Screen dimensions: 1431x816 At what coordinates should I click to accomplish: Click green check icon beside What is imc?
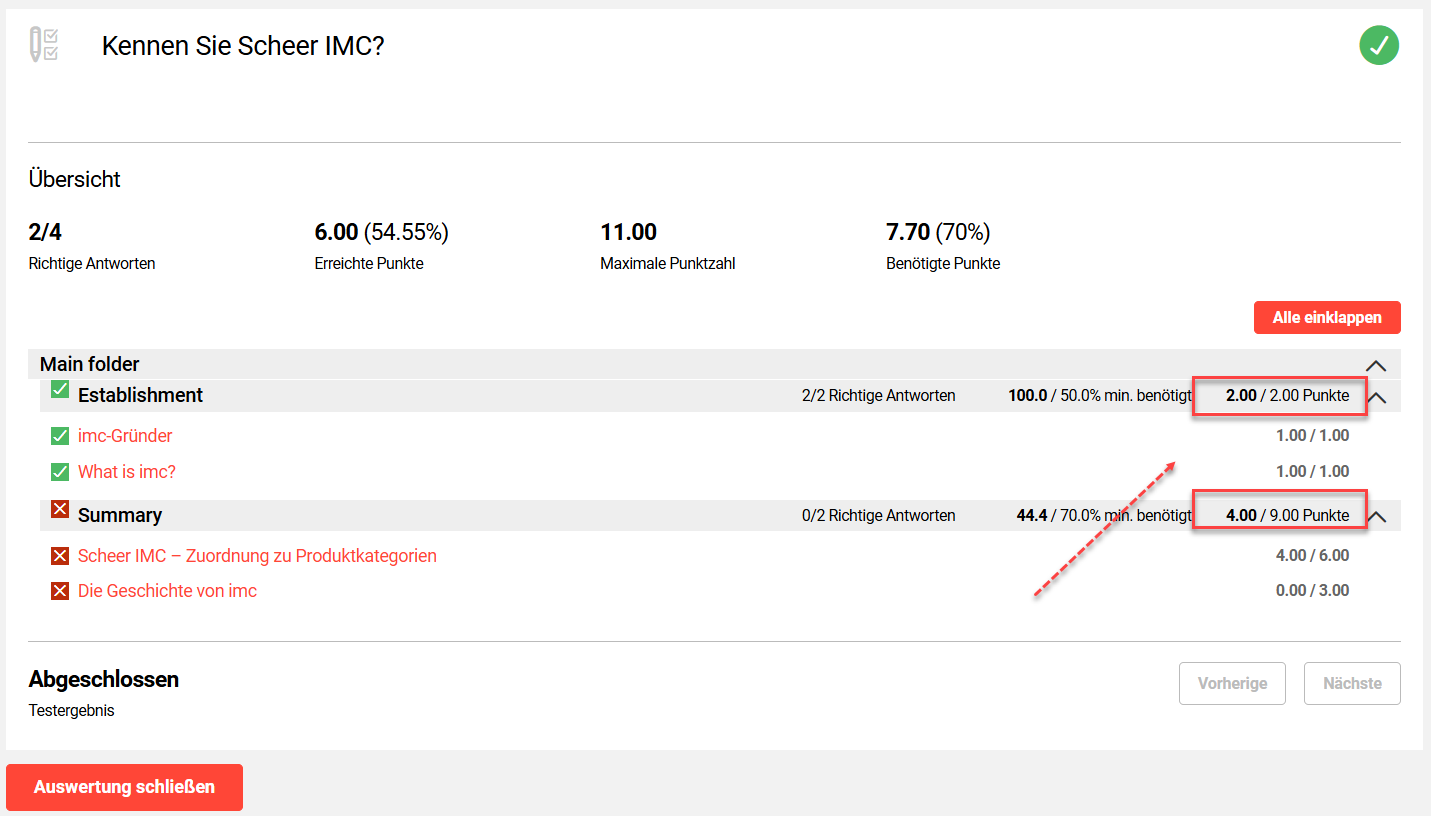pos(60,472)
